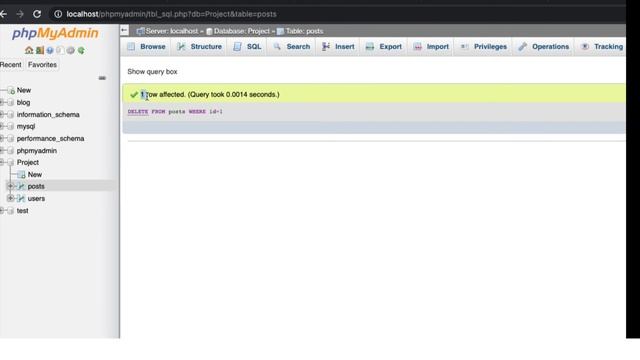The height and width of the screenshot is (360, 640).
Task: Expand the test database node
Action: 2,211
